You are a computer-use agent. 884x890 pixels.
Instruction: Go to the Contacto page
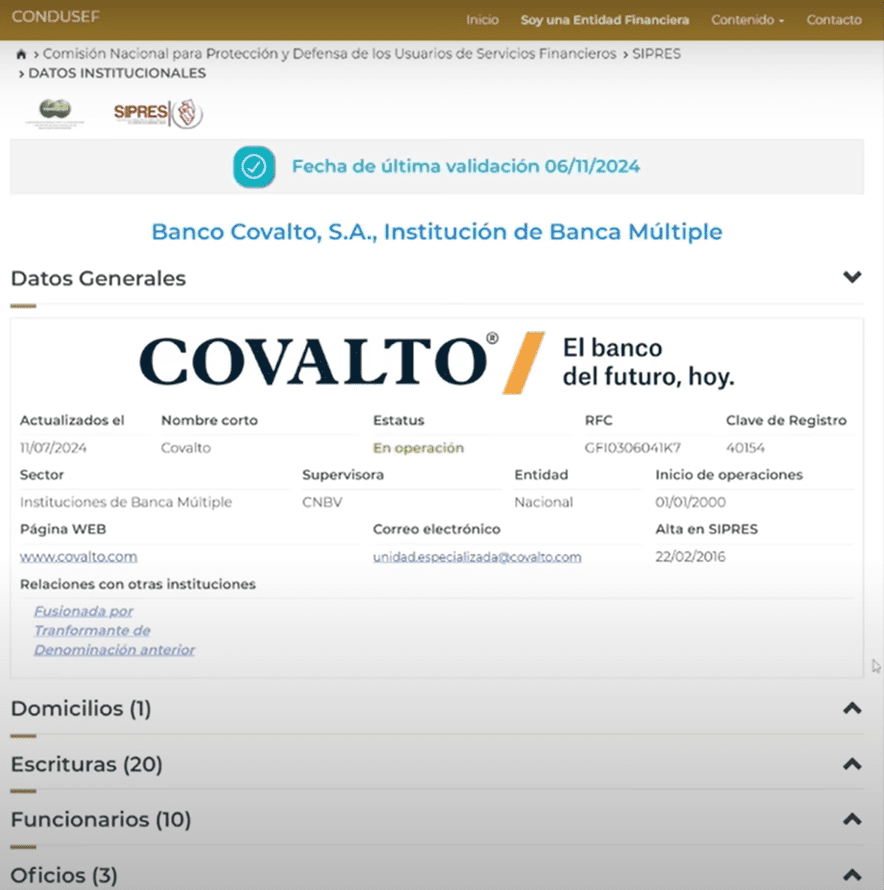833,20
